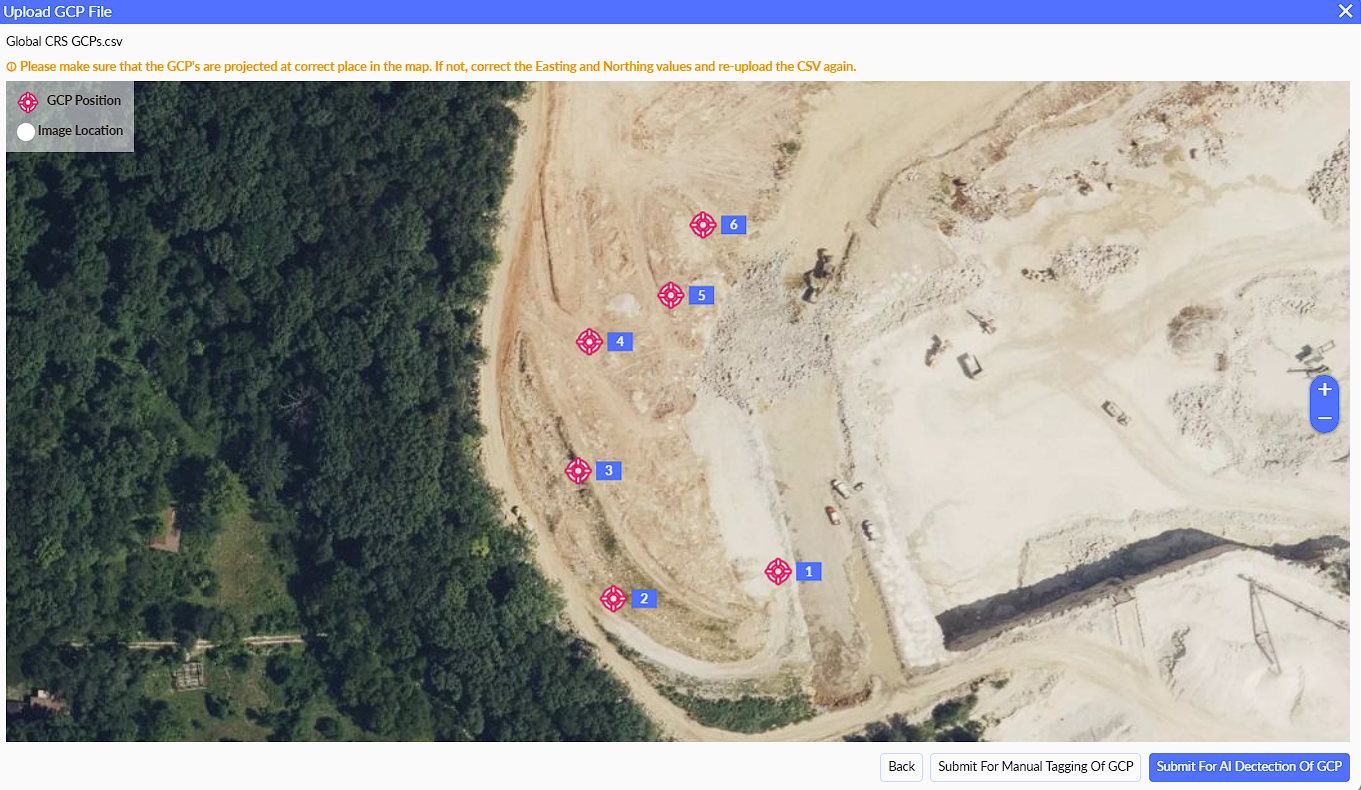Click the blue label numbered 4
The height and width of the screenshot is (790, 1361).
click(x=620, y=342)
